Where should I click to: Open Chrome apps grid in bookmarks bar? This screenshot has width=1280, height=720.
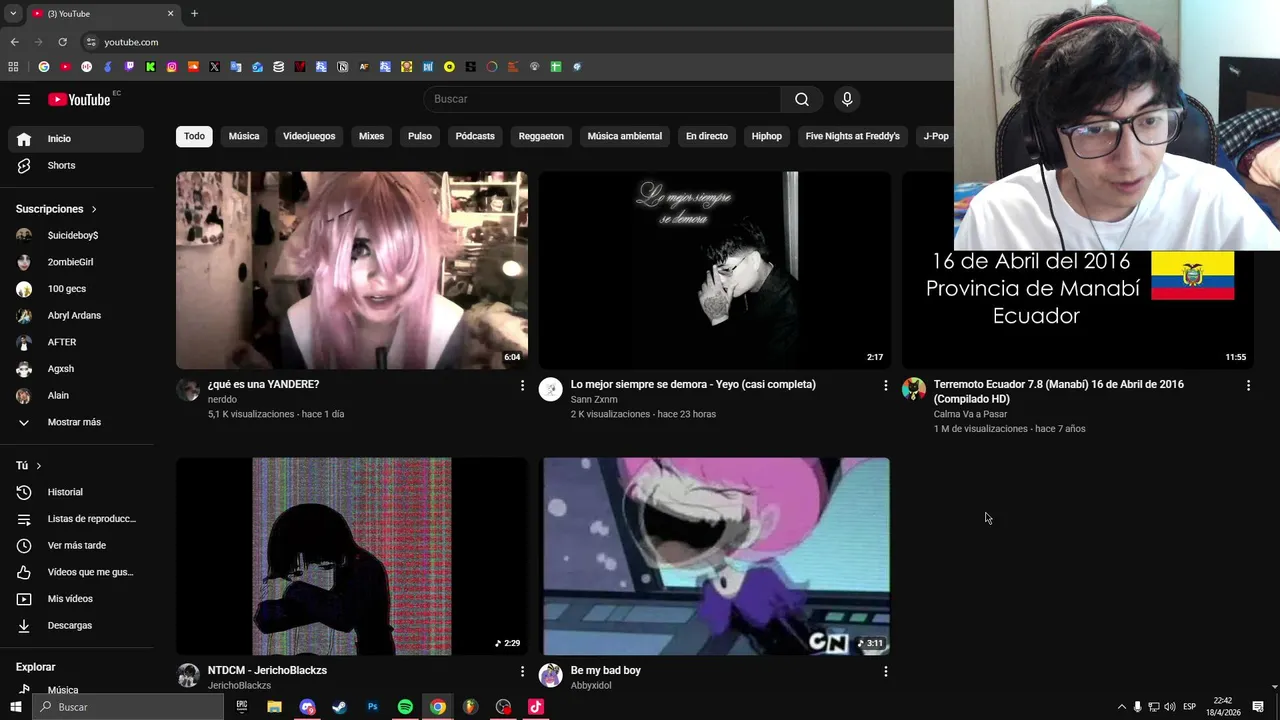tap(13, 67)
